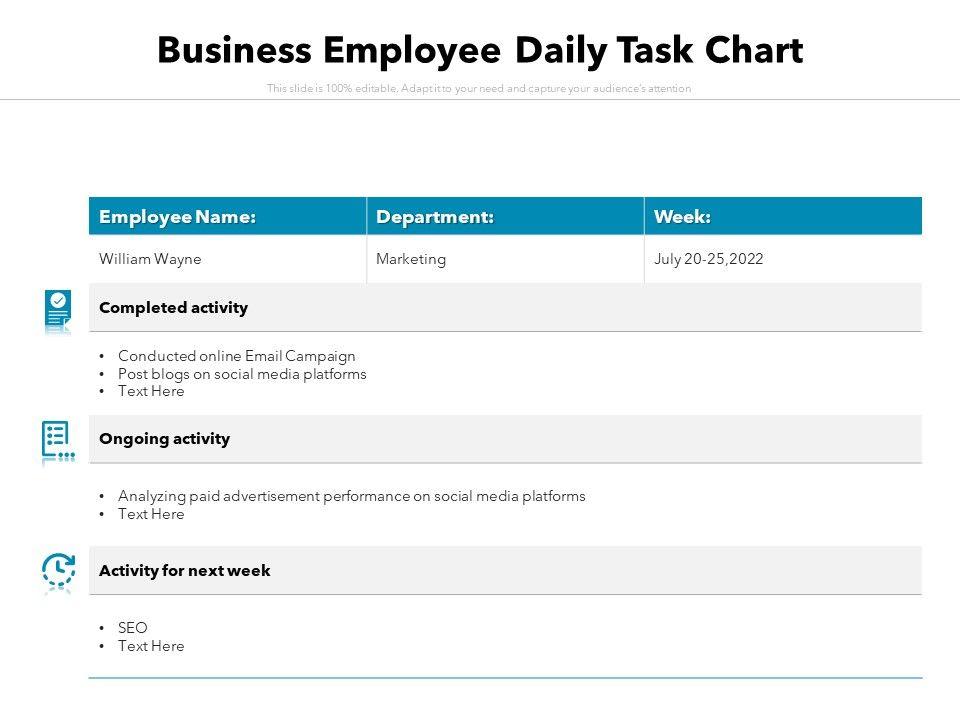The image size is (960, 720).
Task: Select the Ongoing activity section header
Action: click(x=164, y=439)
